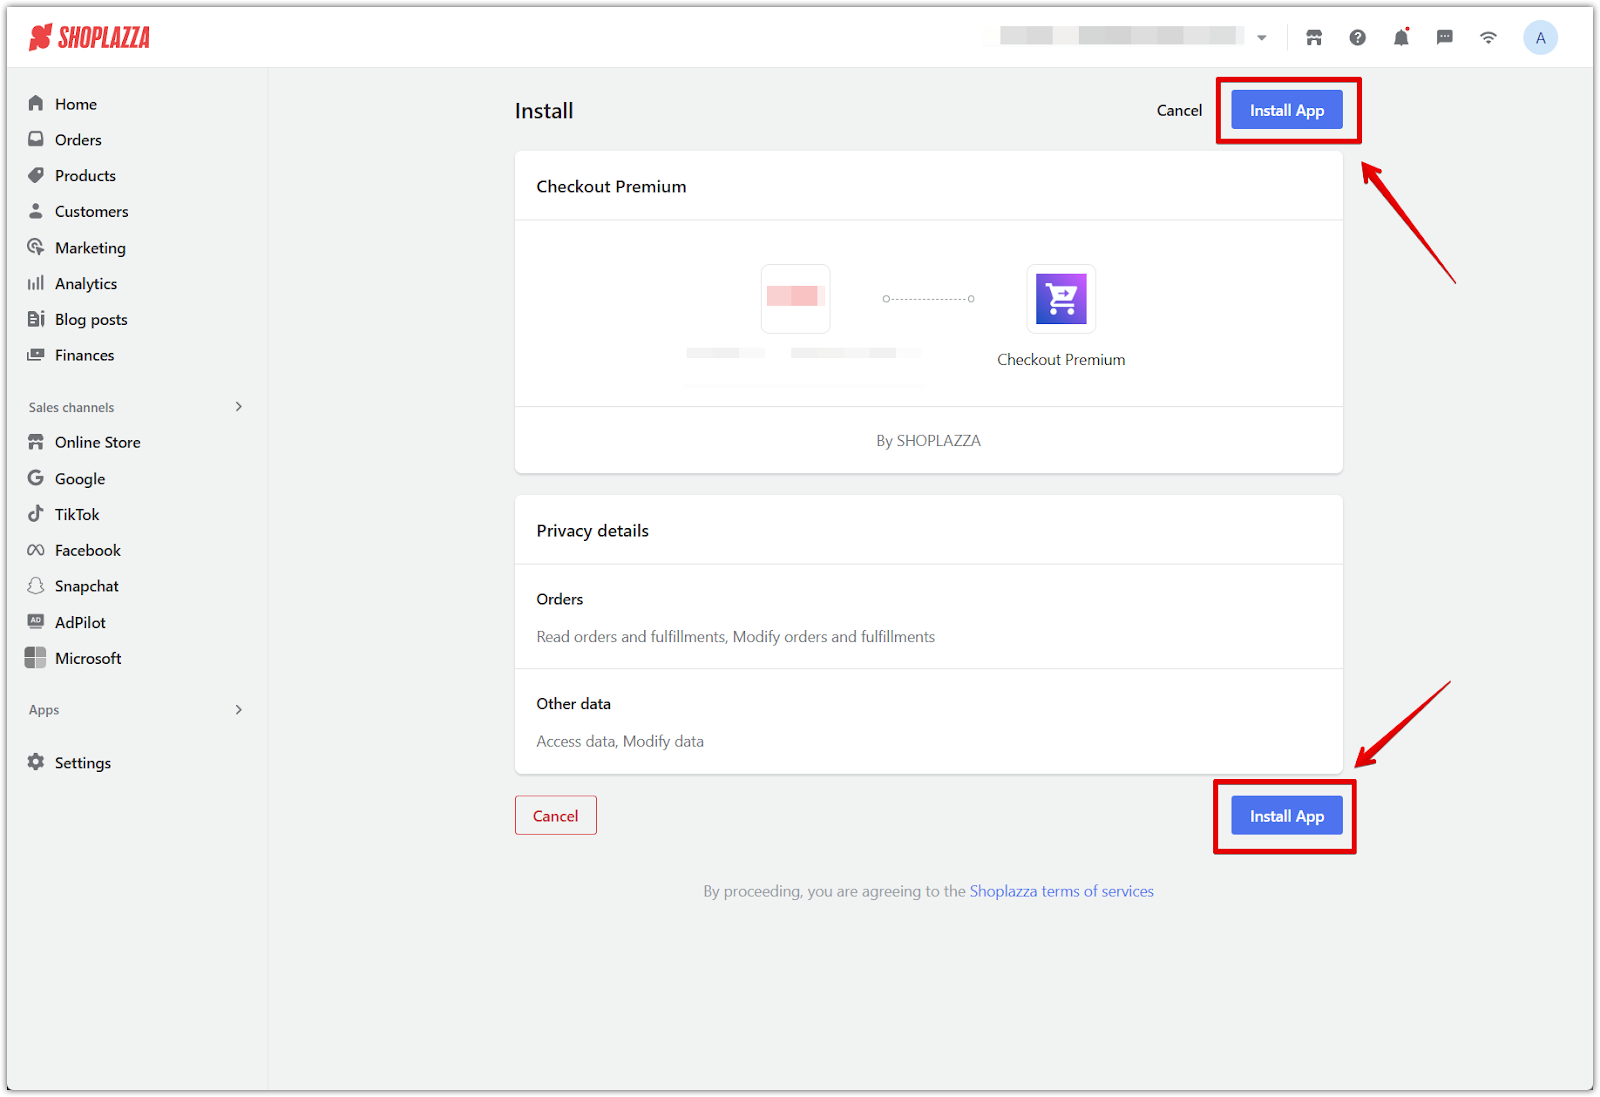Click the AdPilot icon
Screen dimensions: 1600x1097
pos(36,621)
